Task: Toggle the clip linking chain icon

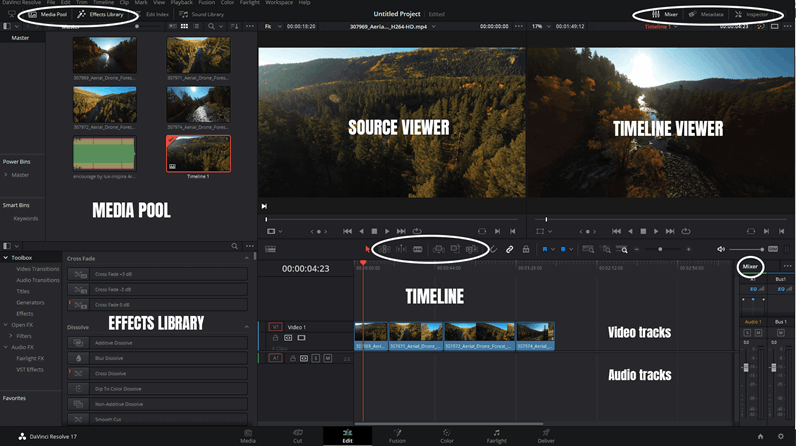Action: pos(509,248)
